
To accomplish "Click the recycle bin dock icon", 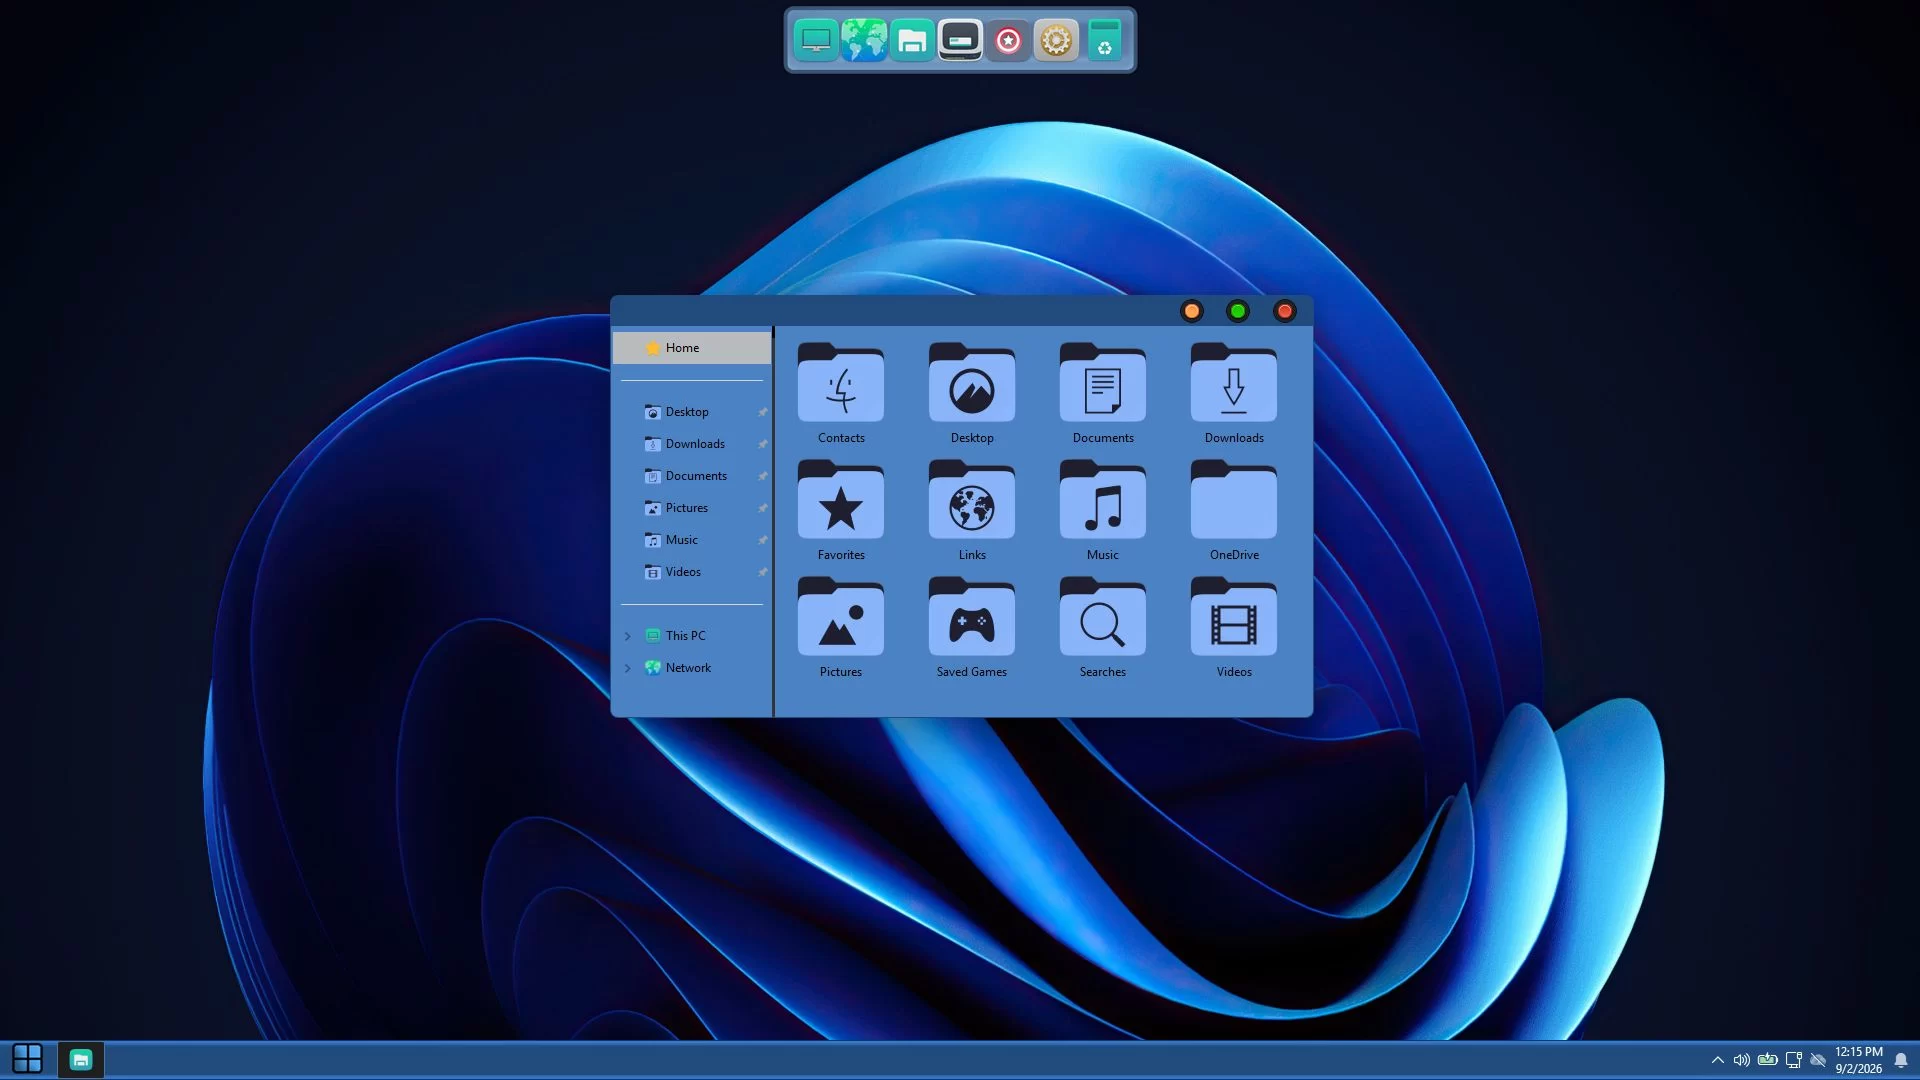I will 1104,40.
